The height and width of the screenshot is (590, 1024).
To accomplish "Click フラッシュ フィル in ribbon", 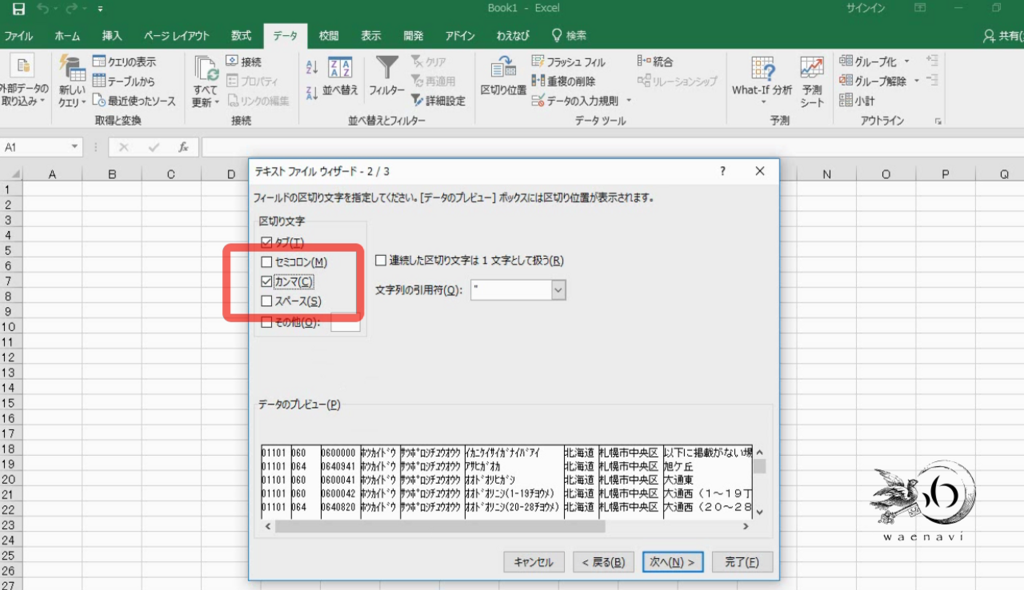I will tap(568, 61).
